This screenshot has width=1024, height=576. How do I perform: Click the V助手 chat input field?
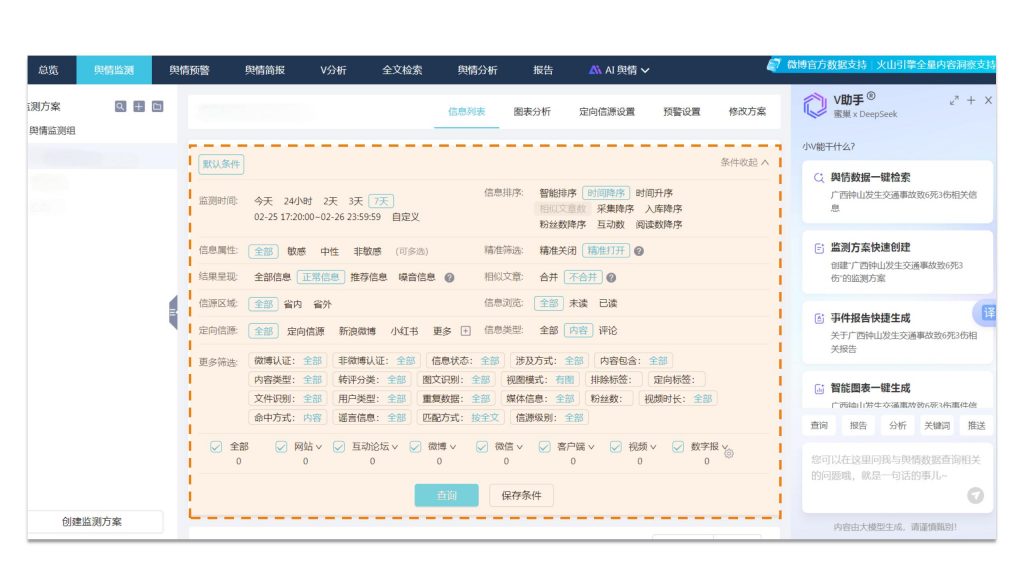(x=897, y=477)
